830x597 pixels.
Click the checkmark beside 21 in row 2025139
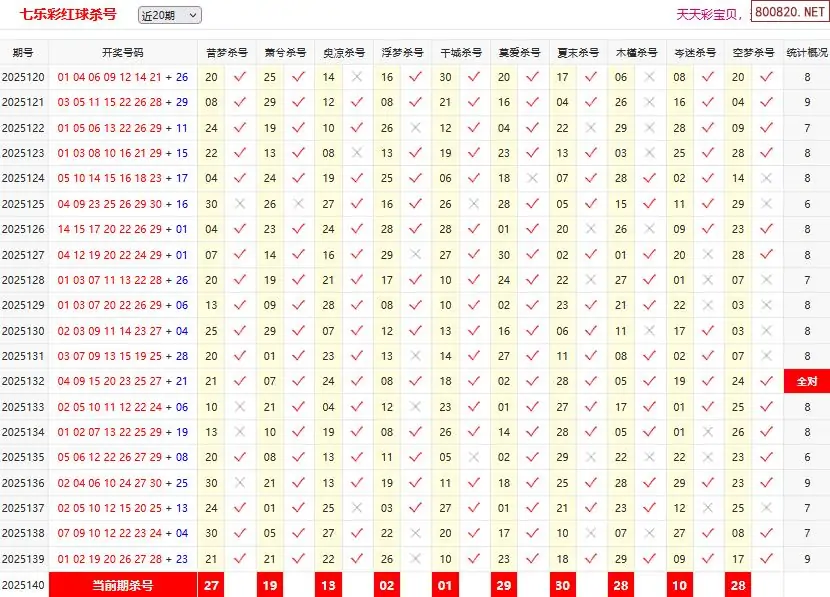click(240, 560)
